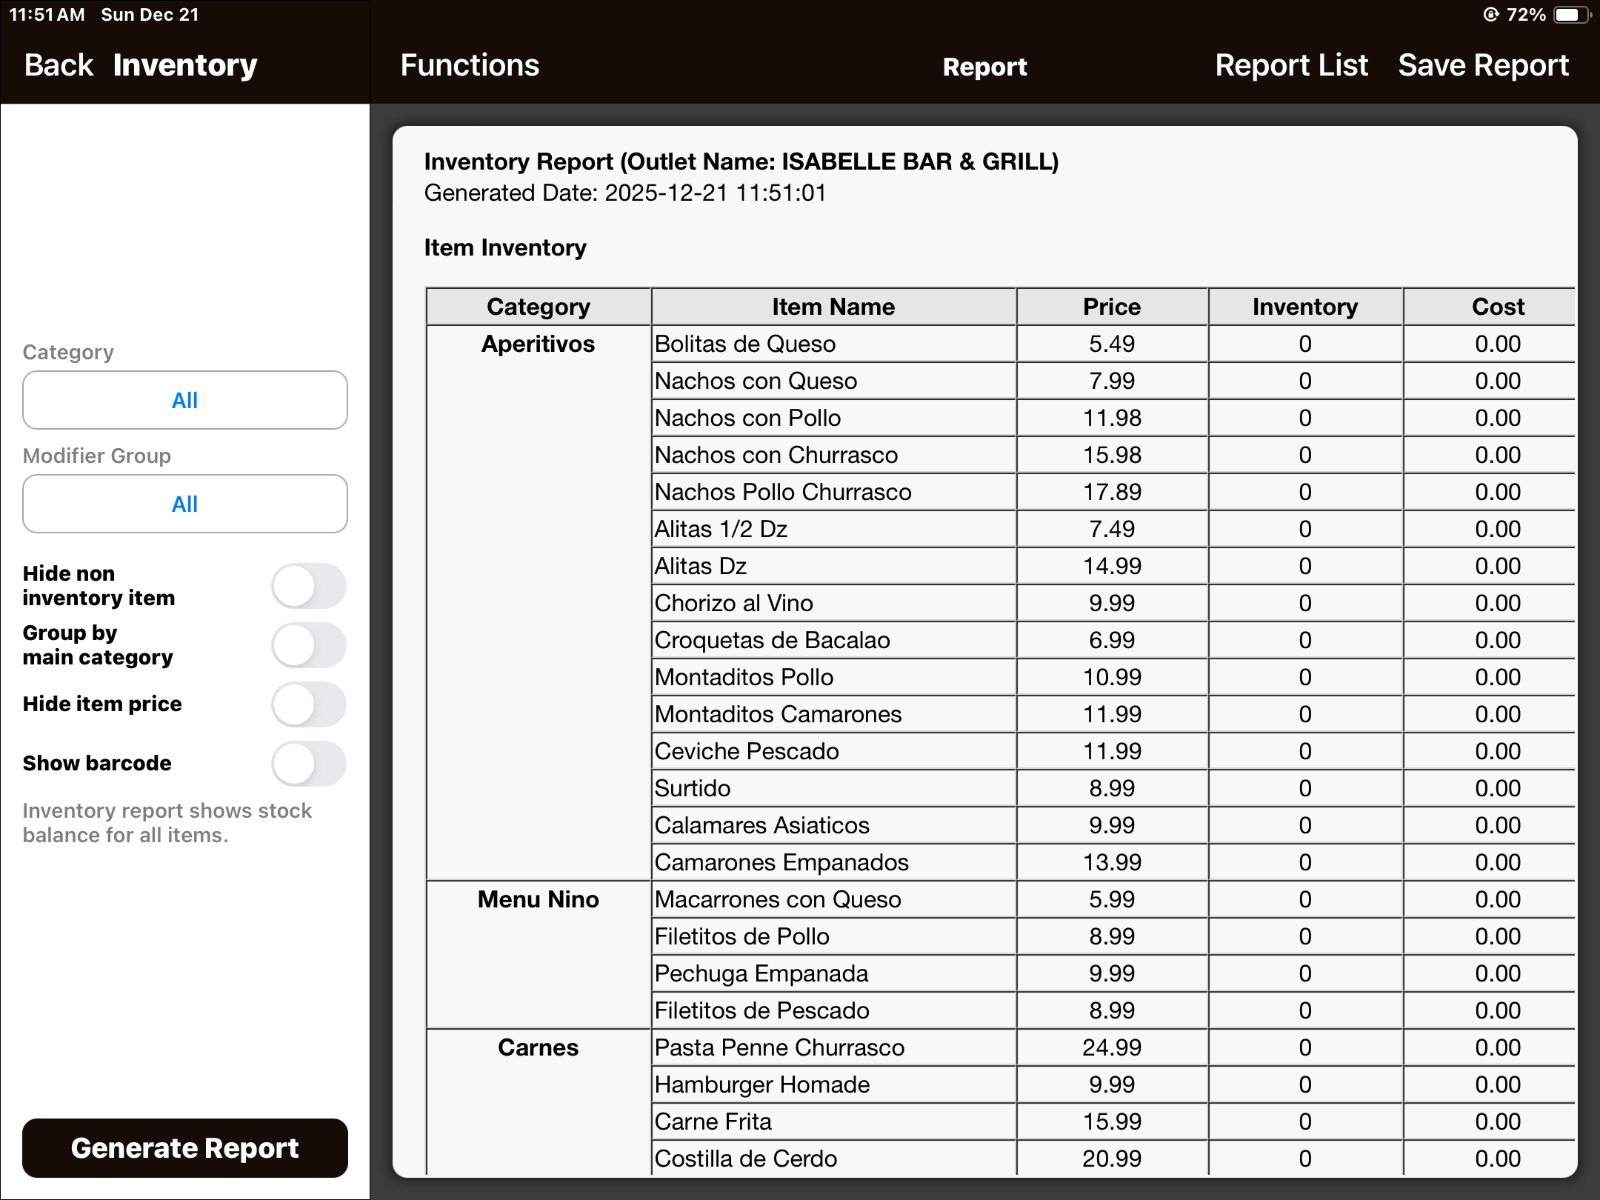1600x1200 pixels.
Task: Tap the orientation lock status icon
Action: coord(1490,15)
